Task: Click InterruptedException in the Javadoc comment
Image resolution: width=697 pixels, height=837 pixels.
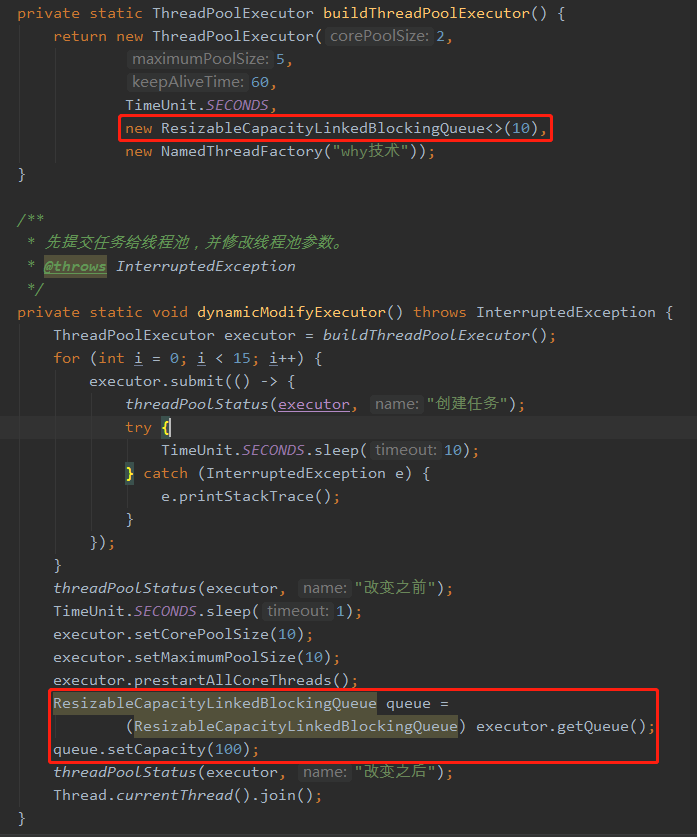Action: pyautogui.click(x=206, y=266)
